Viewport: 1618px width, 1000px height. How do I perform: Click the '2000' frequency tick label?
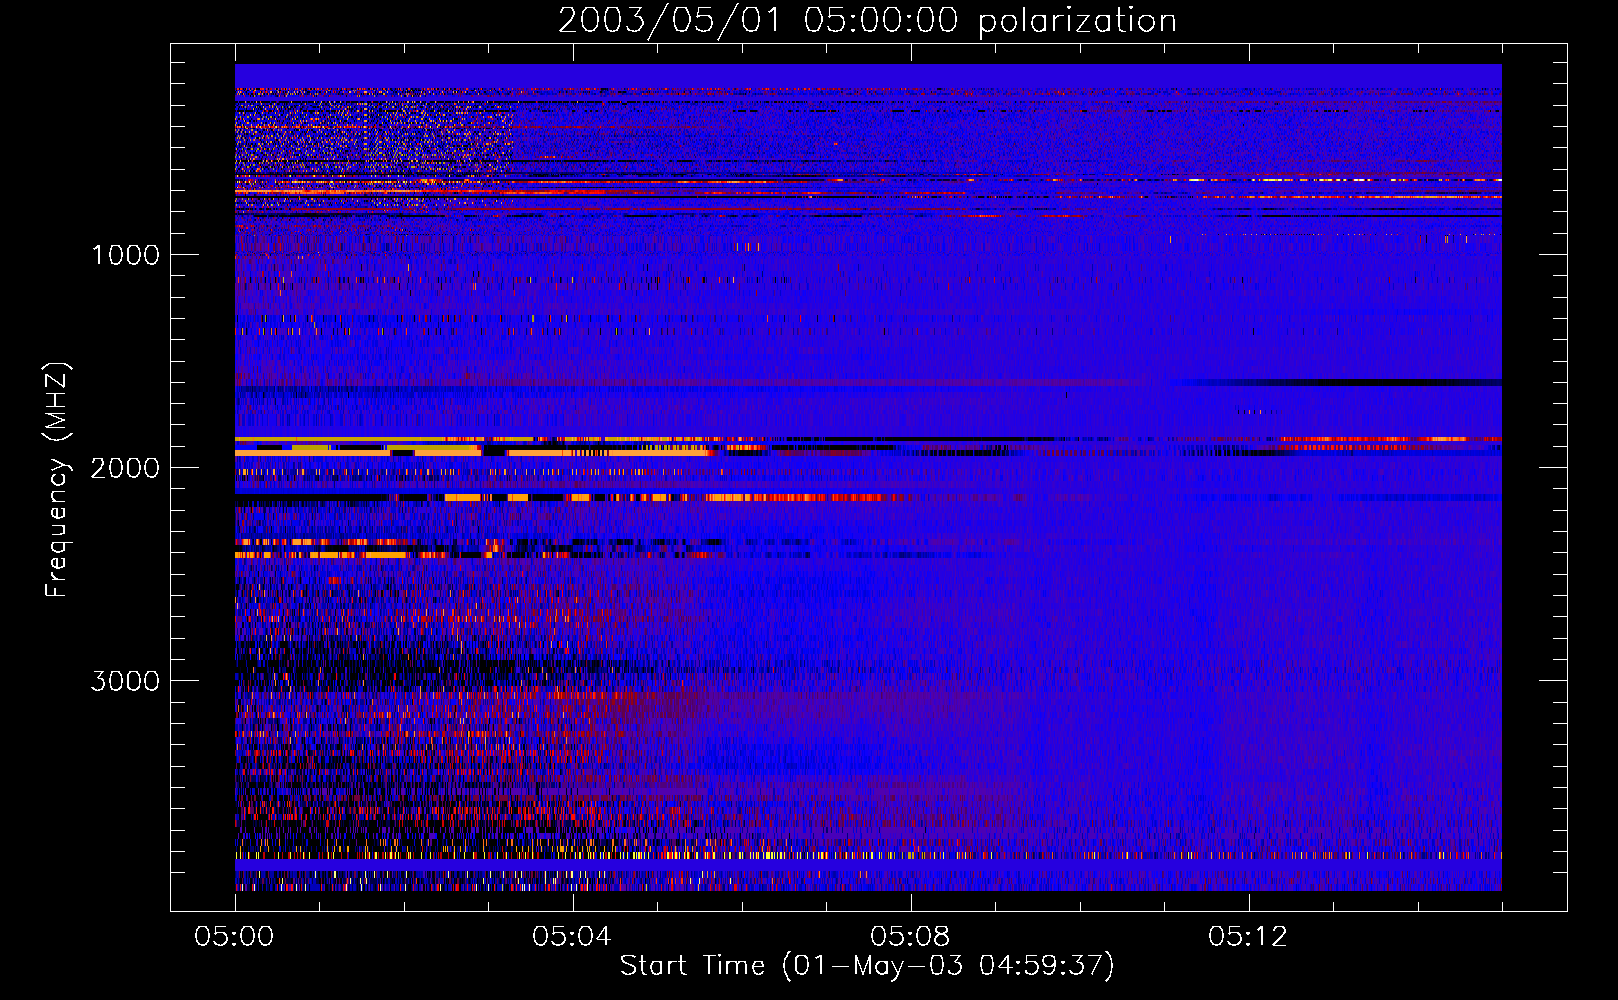pos(125,468)
